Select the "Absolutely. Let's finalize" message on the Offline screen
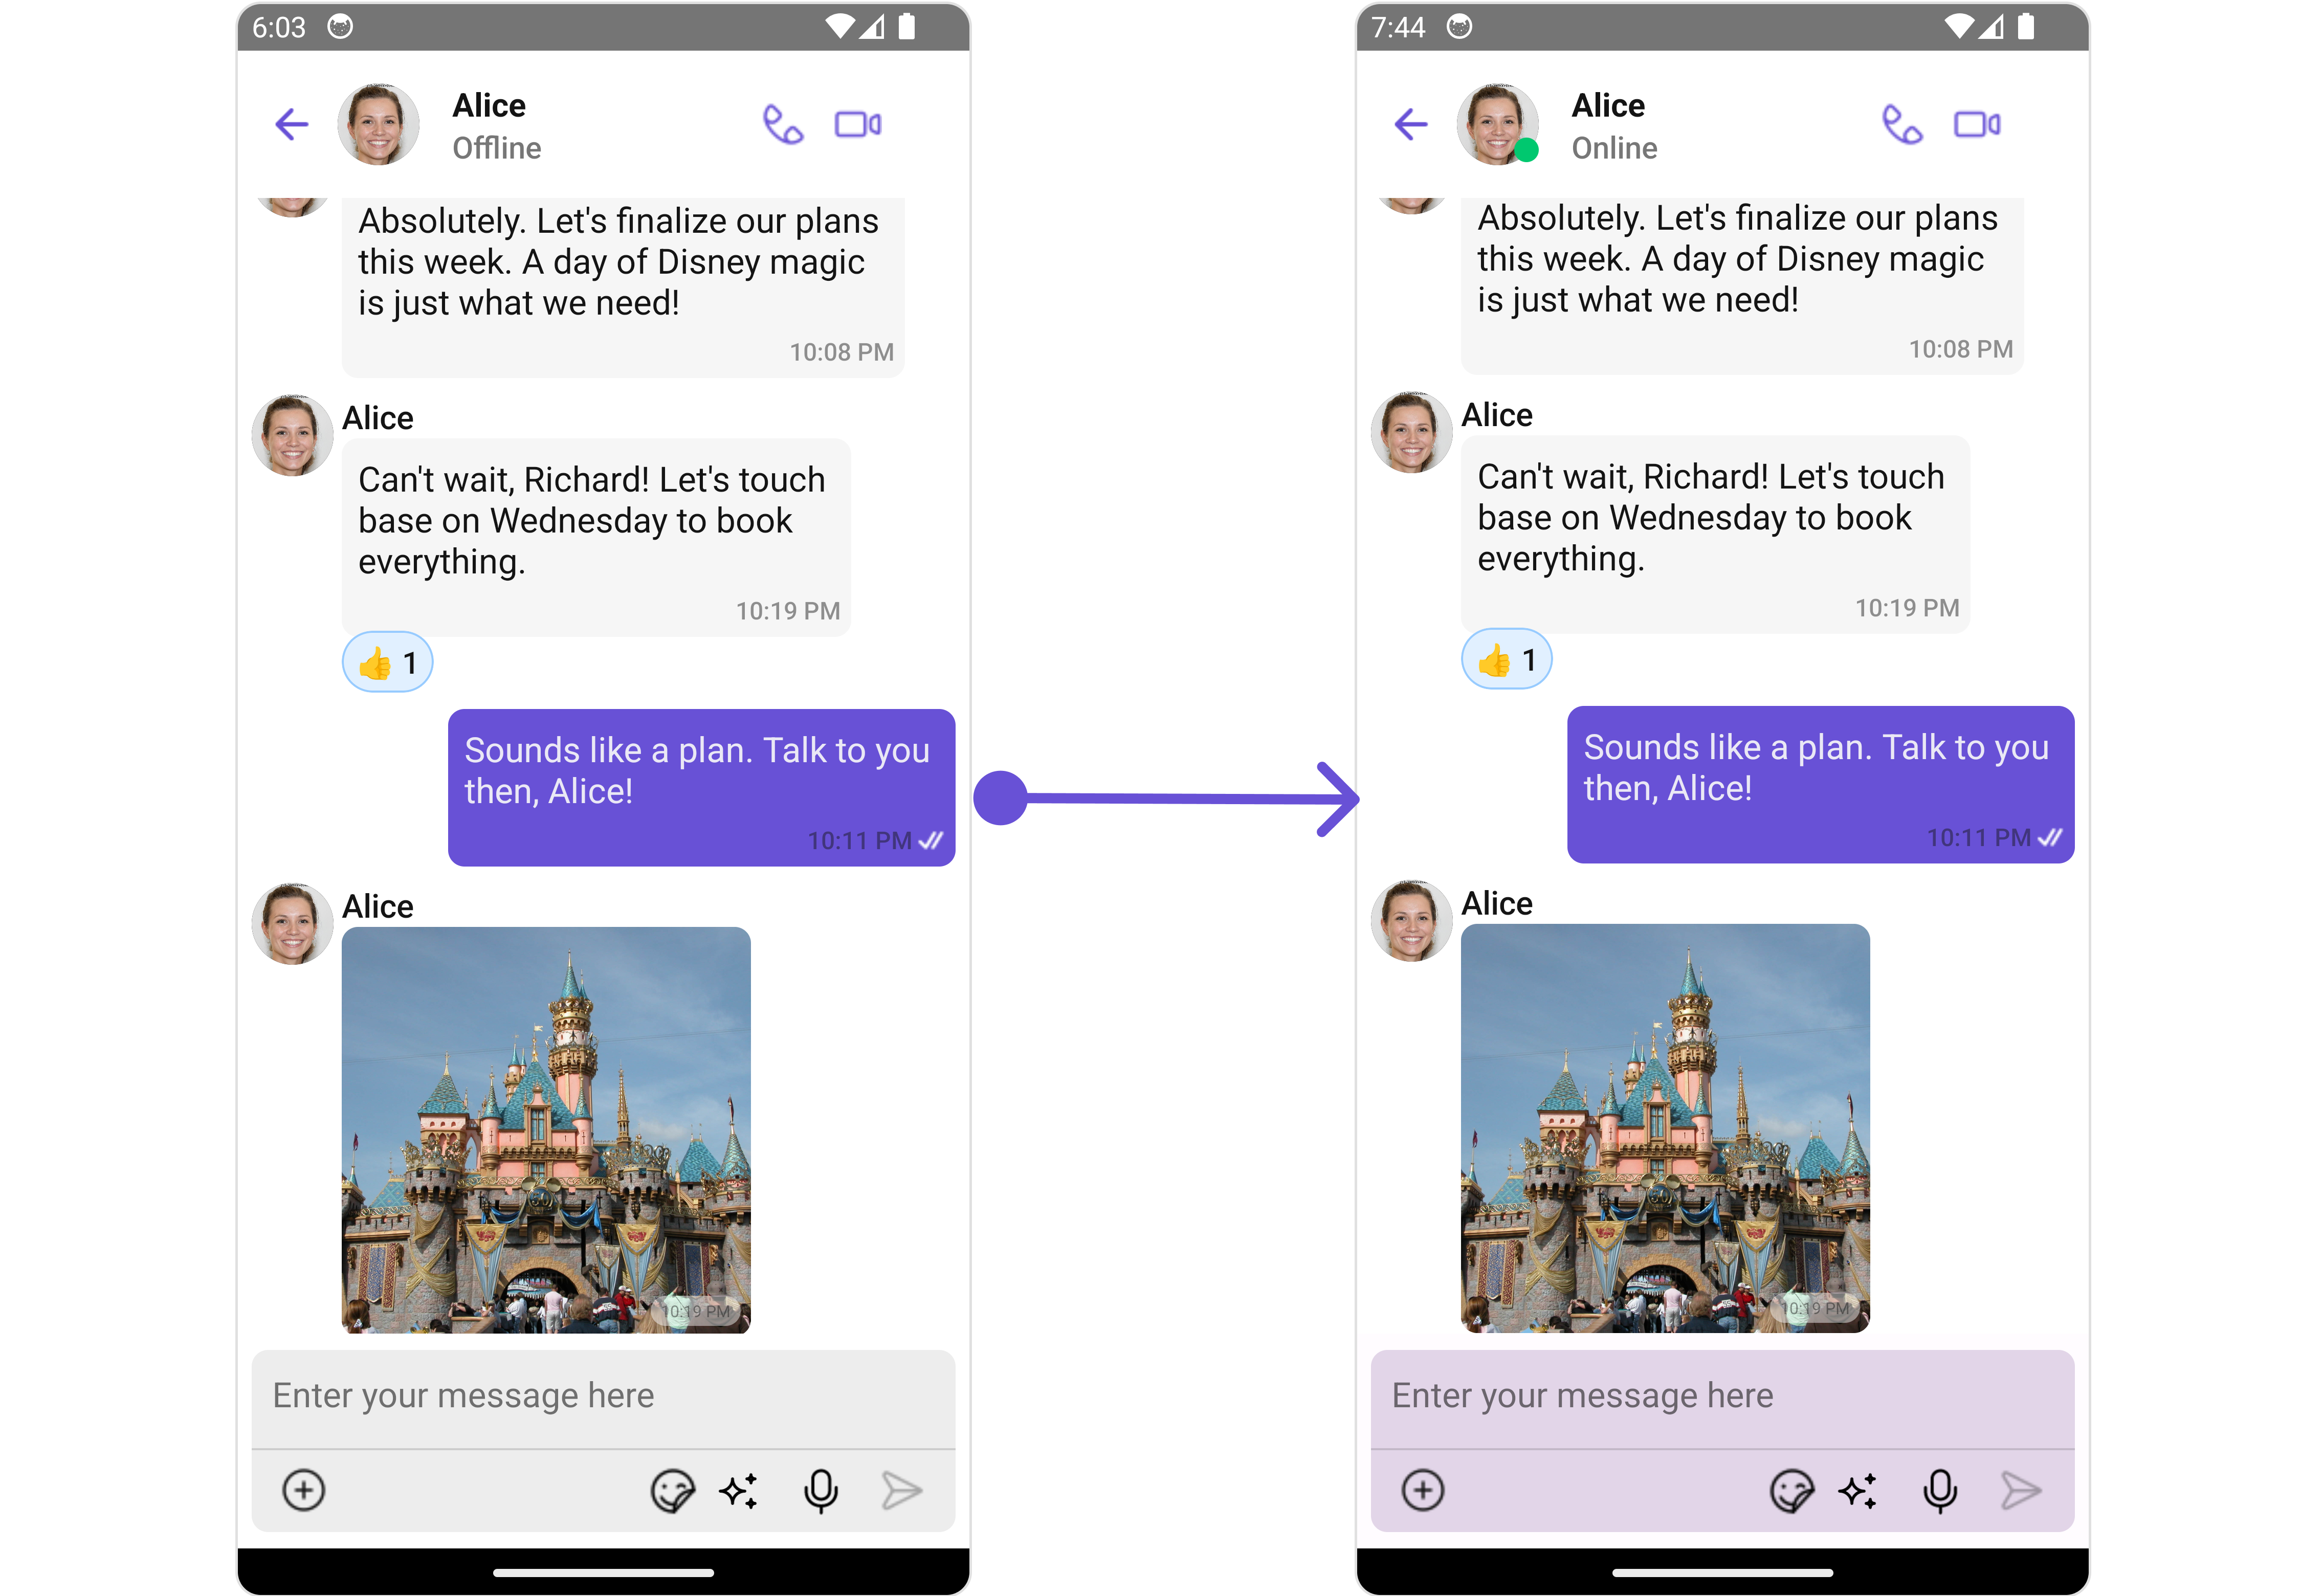Viewport: 2301px width, 1596px height. tap(623, 287)
